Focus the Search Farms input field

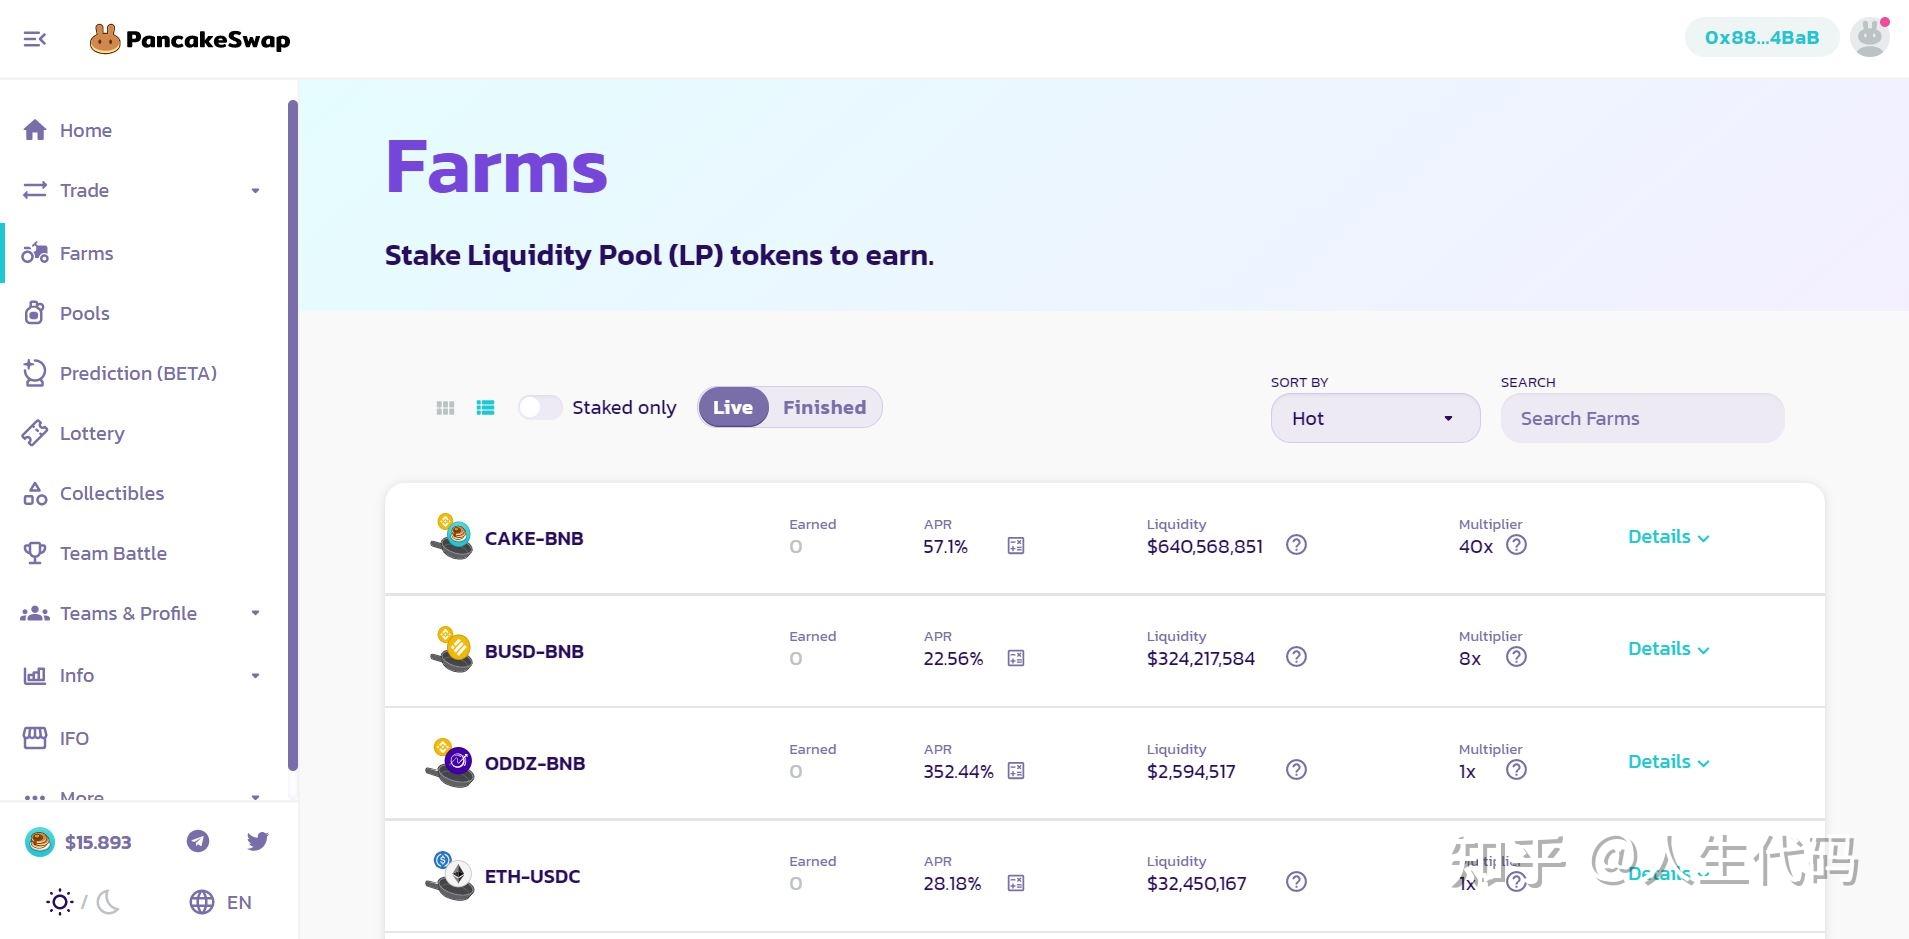point(1642,418)
